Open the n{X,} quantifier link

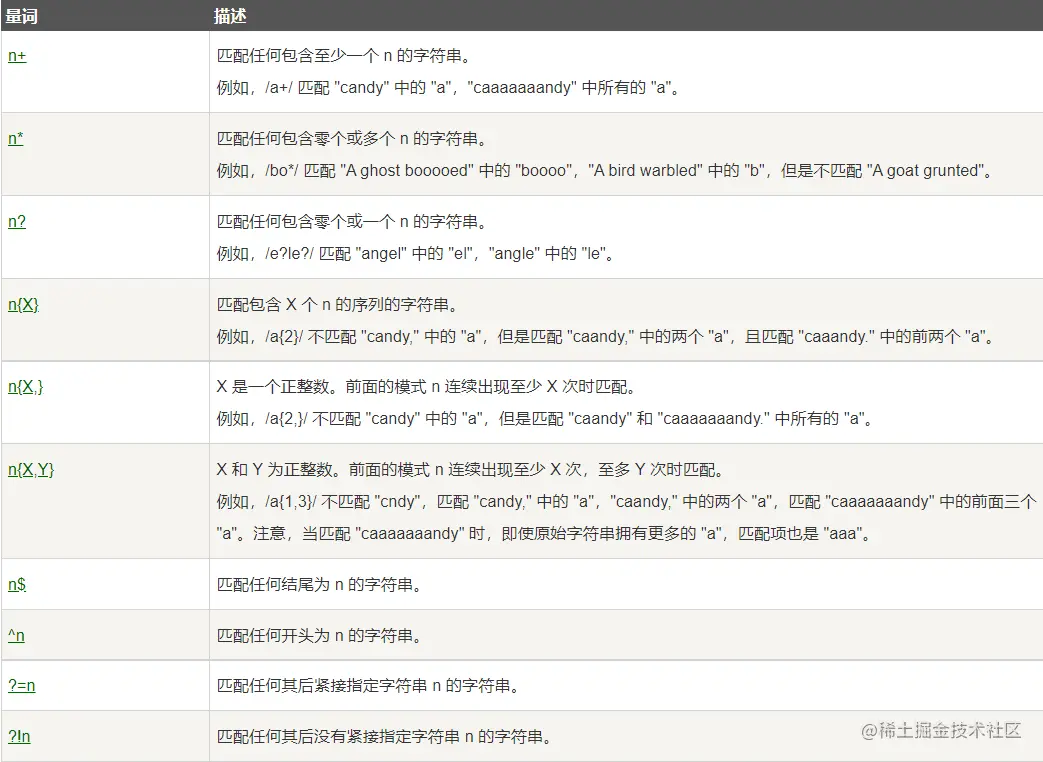click(25, 386)
